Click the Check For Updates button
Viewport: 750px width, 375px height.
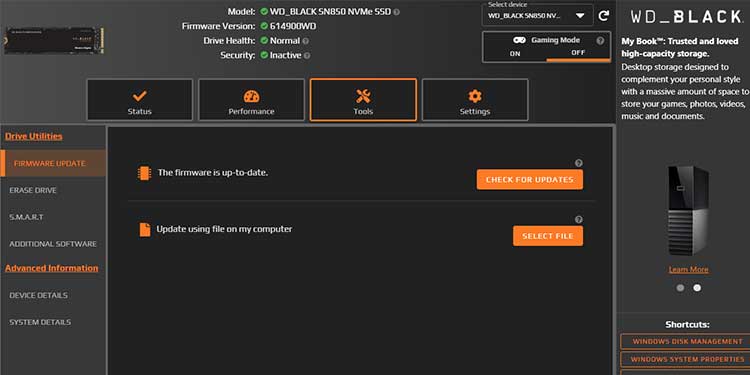[x=529, y=179]
